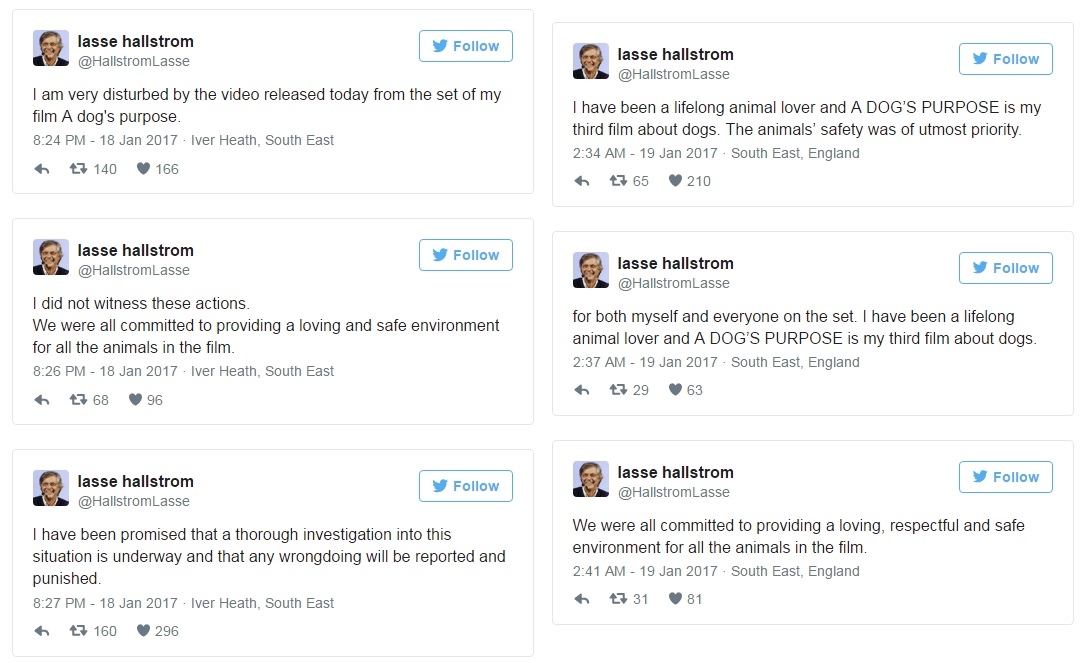Like the tweet with 296 likes
This screenshot has height=663, width=1081.
tap(143, 630)
